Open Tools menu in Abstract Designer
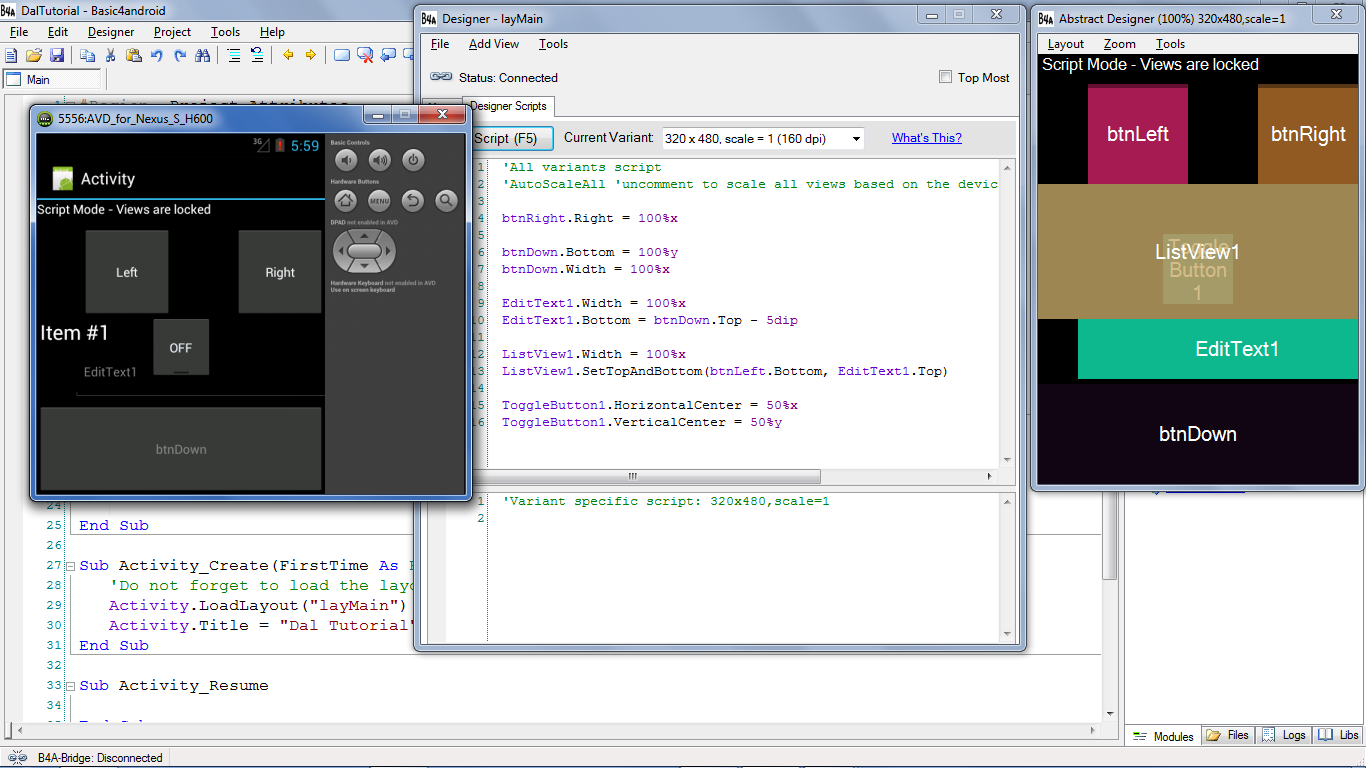This screenshot has width=1366, height=768. coord(1170,44)
